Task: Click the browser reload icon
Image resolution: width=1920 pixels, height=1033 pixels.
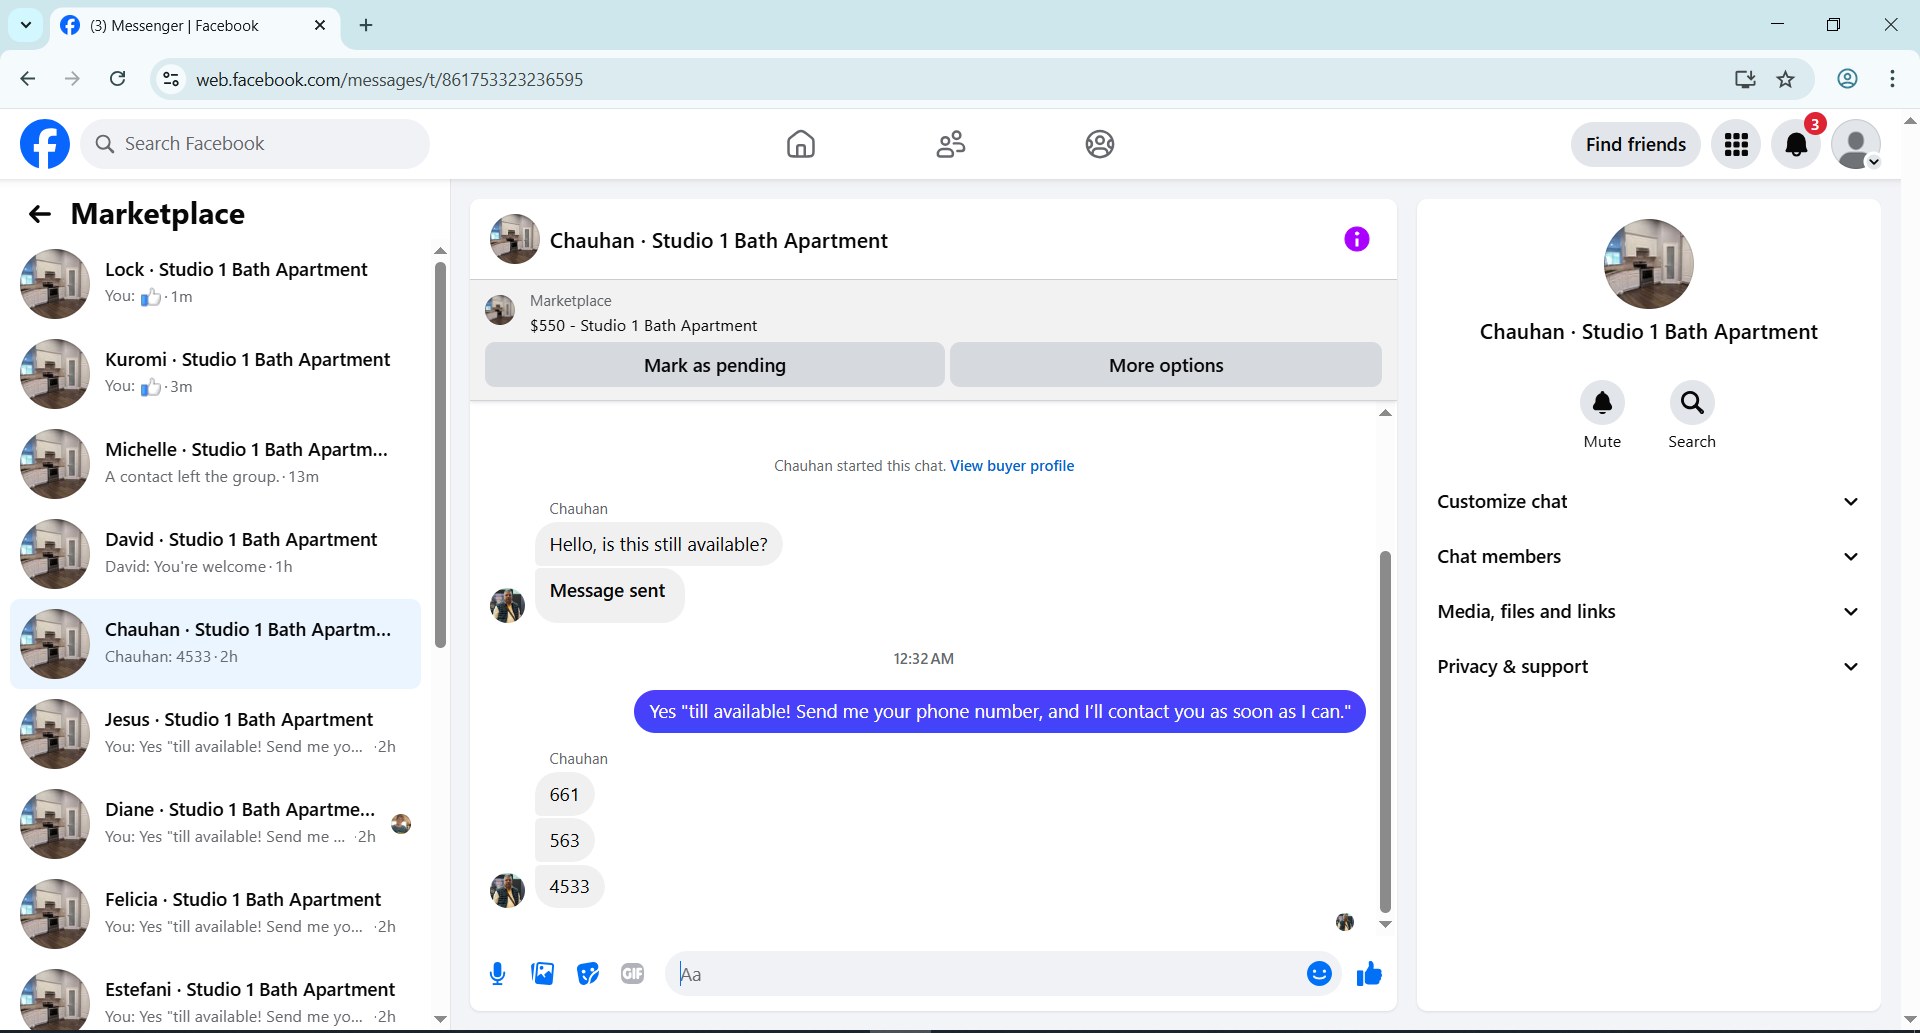Action: [x=118, y=79]
